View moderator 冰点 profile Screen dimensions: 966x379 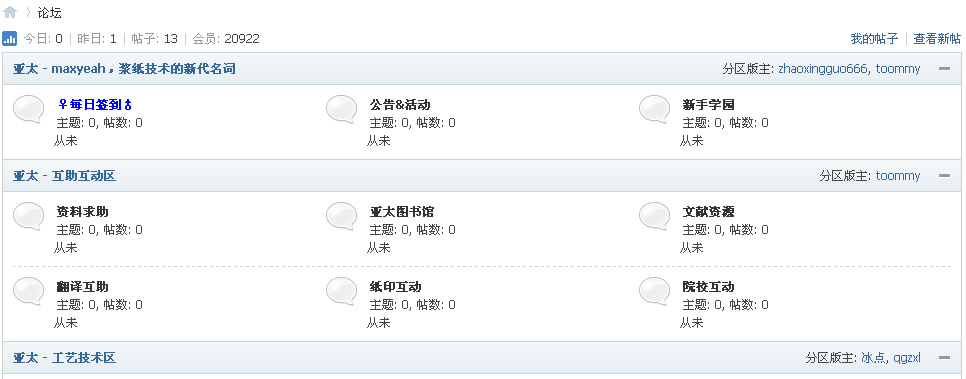872,358
